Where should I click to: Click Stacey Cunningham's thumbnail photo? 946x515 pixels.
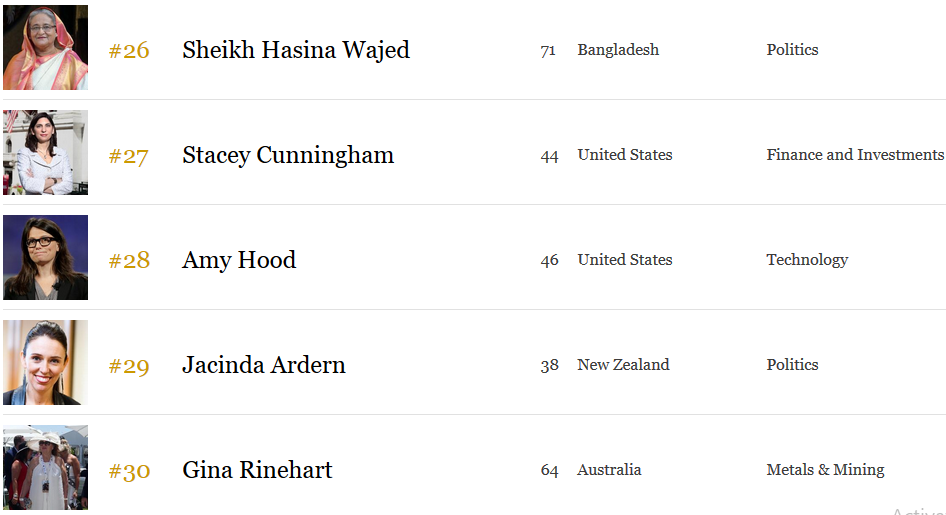(x=45, y=153)
